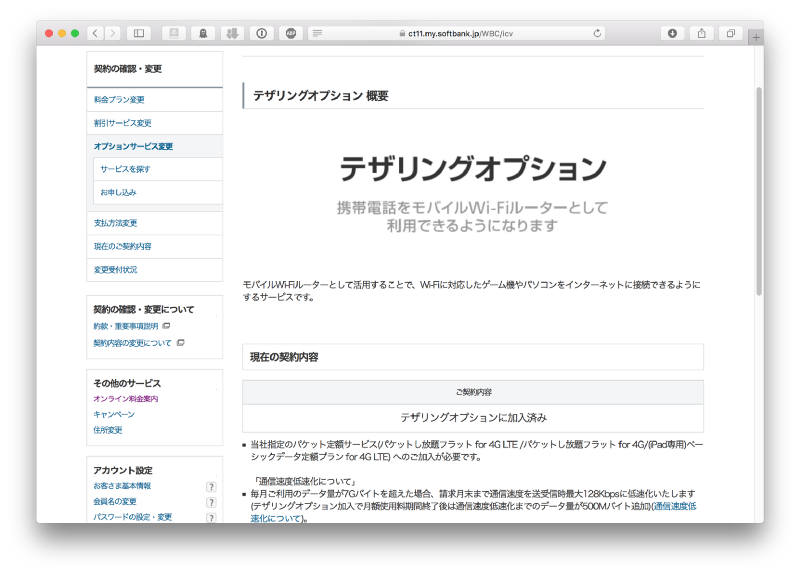Click the テザリングオプション 概要 heading
The height and width of the screenshot is (575, 800).
pyautogui.click(x=321, y=96)
